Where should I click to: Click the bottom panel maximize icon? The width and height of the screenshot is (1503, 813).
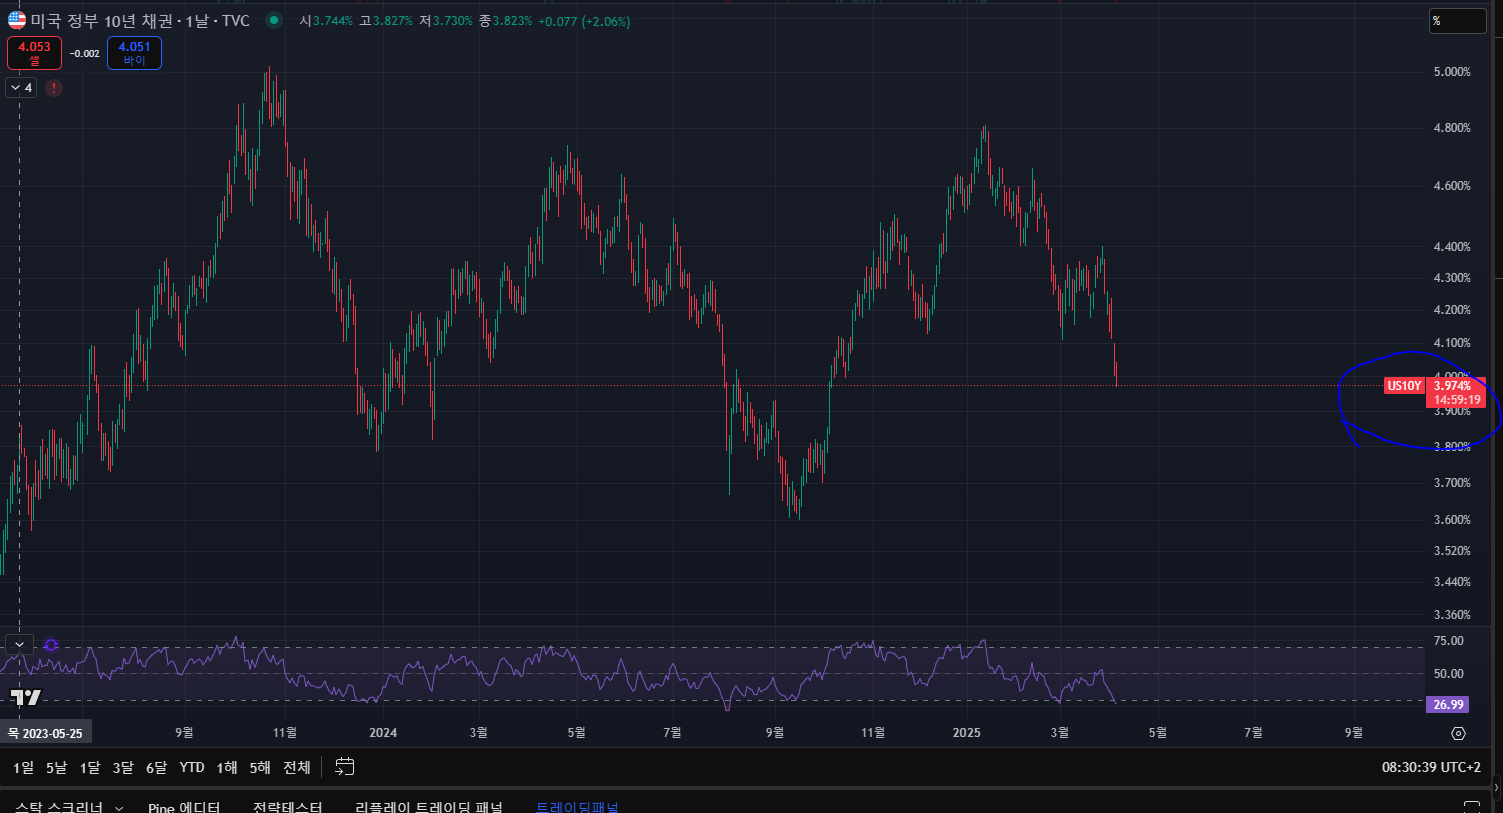[1471, 806]
